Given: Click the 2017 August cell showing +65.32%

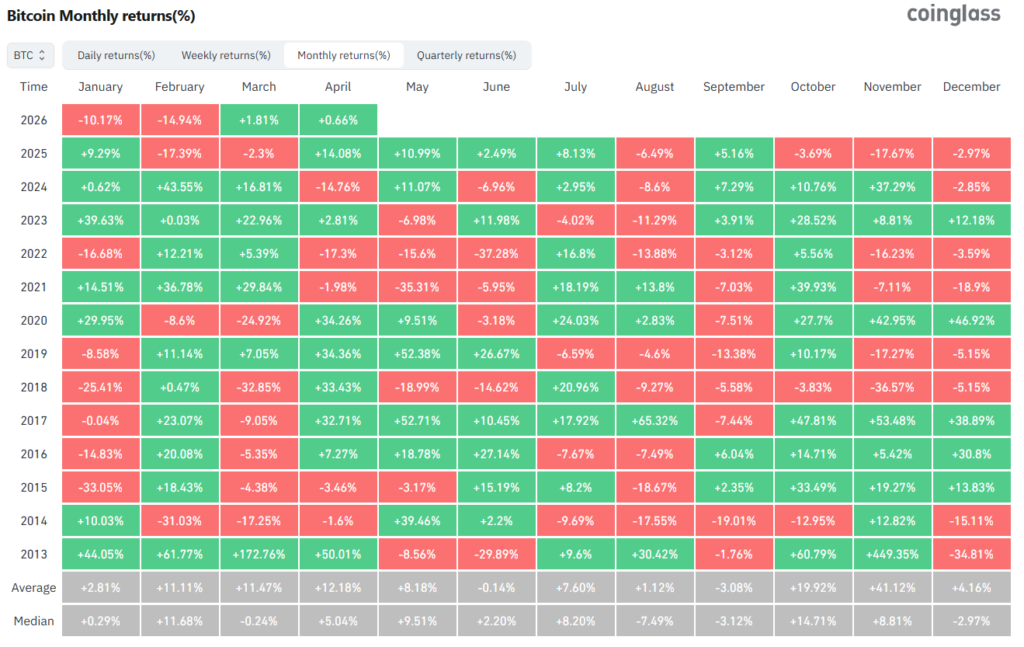Looking at the screenshot, I should pos(655,420).
